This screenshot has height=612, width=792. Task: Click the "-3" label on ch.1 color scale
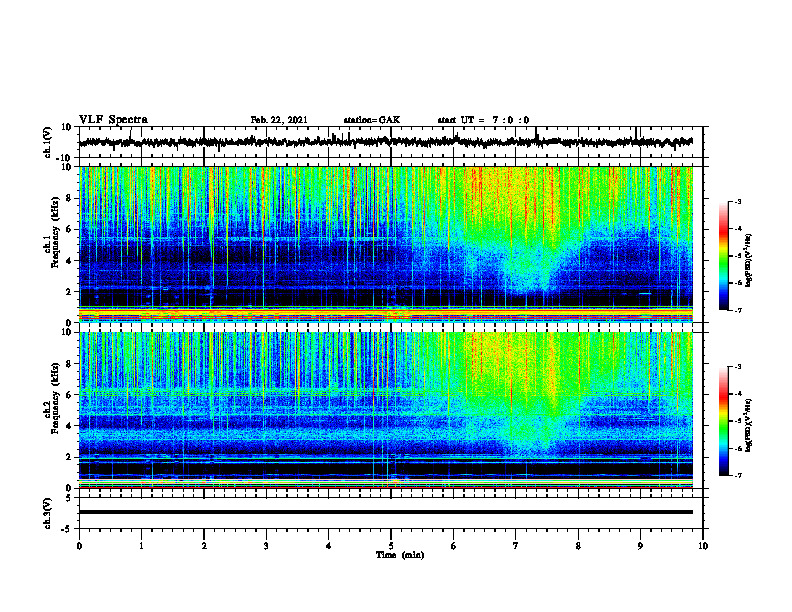(738, 201)
